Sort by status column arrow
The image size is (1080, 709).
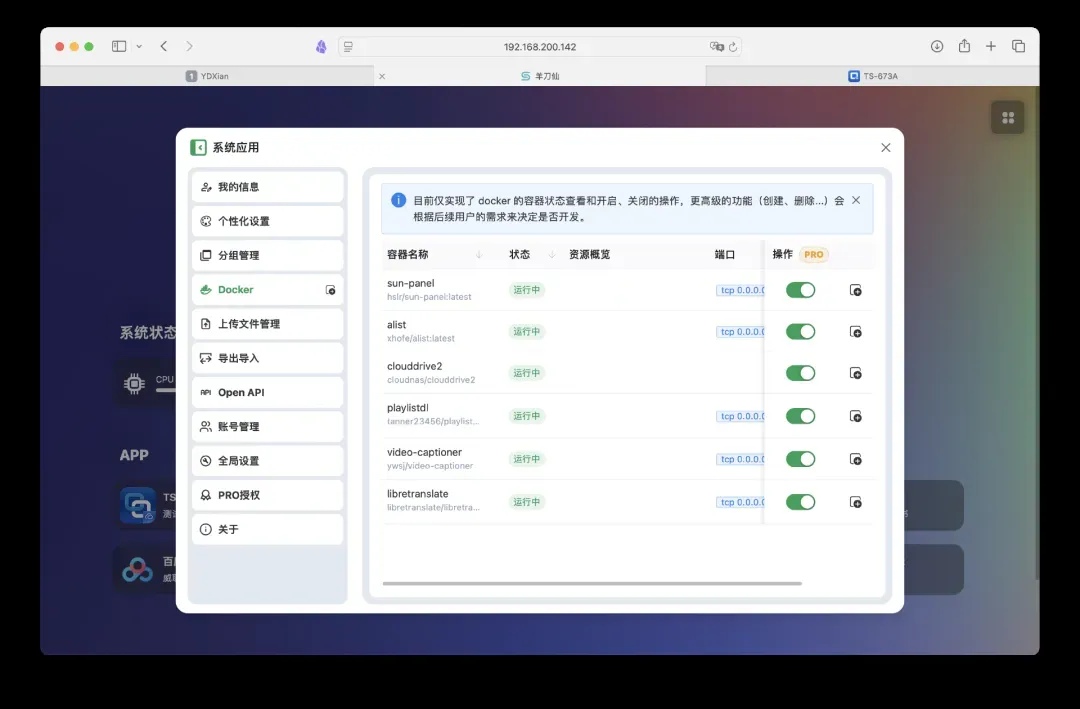(x=552, y=255)
